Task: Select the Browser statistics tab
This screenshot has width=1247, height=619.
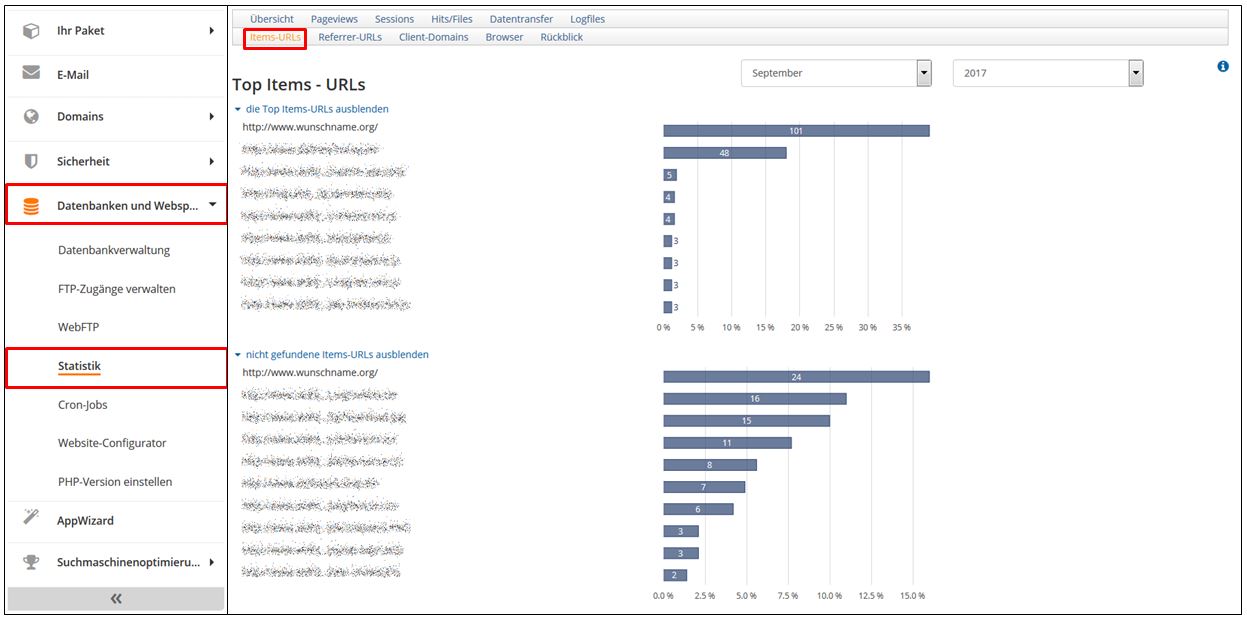Action: coord(504,37)
